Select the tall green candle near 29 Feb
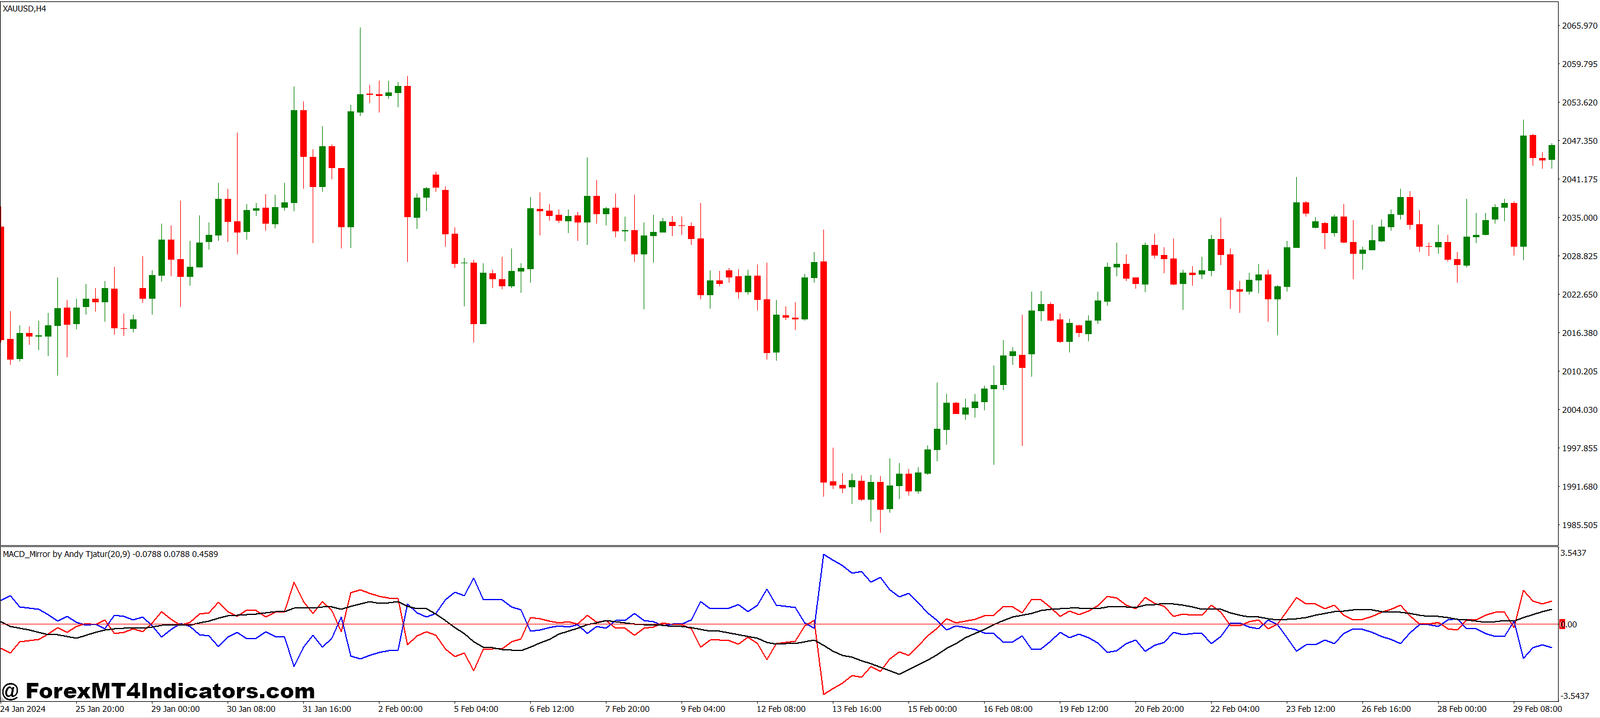Image resolution: width=1600 pixels, height=718 pixels. tap(1524, 190)
